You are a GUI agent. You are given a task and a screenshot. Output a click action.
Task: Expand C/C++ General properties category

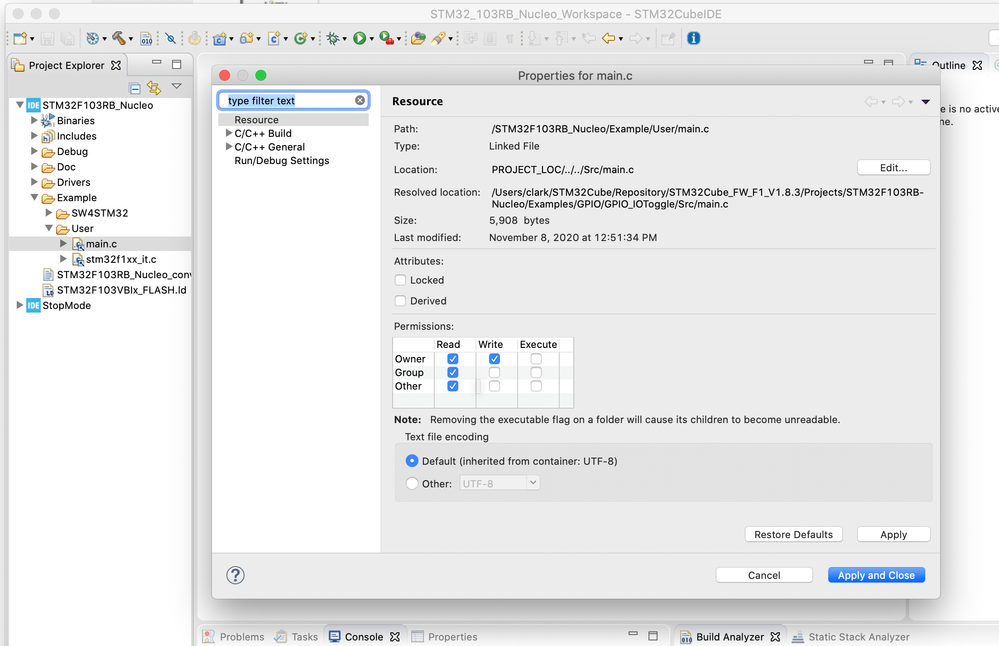coord(229,147)
